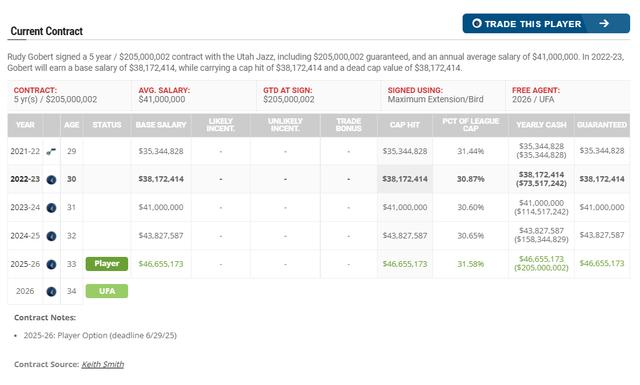Screen dimensions: 640x385
Task: Click the Yearly Cash column header
Action: click(x=541, y=125)
